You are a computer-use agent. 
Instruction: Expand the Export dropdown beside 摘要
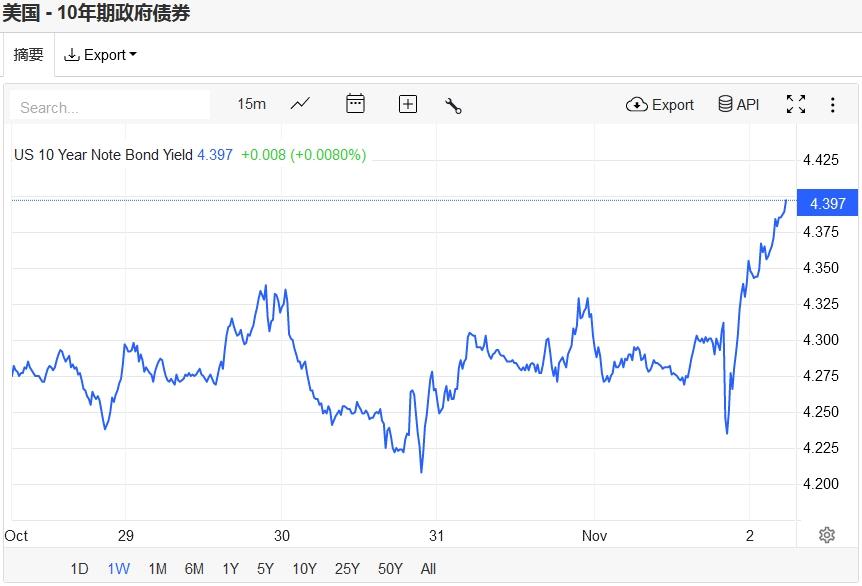pos(100,55)
